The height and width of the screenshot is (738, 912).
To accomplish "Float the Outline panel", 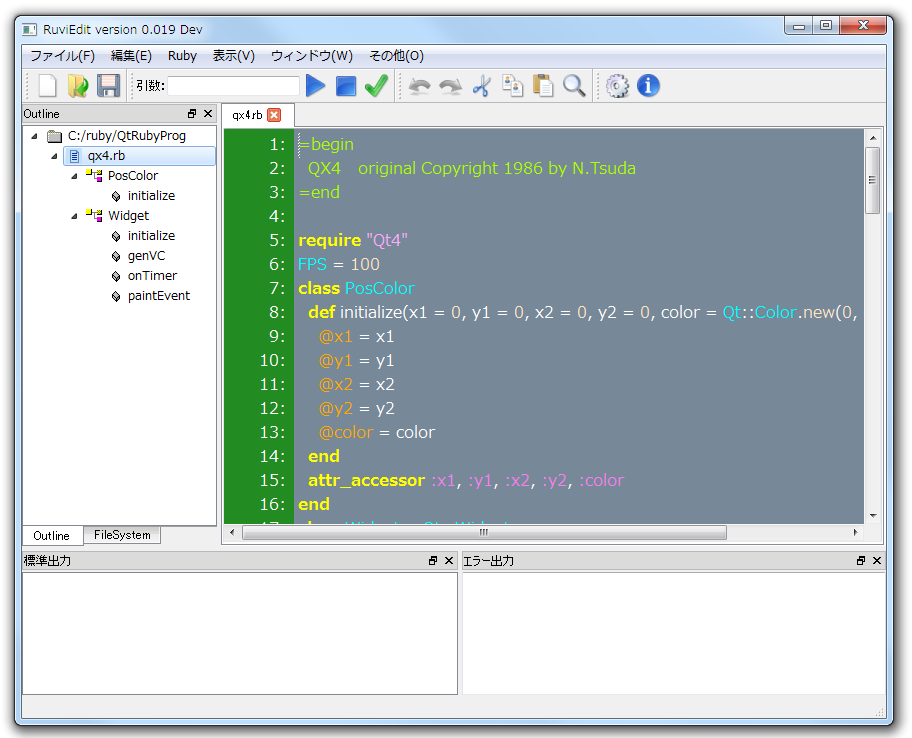I will coord(192,113).
